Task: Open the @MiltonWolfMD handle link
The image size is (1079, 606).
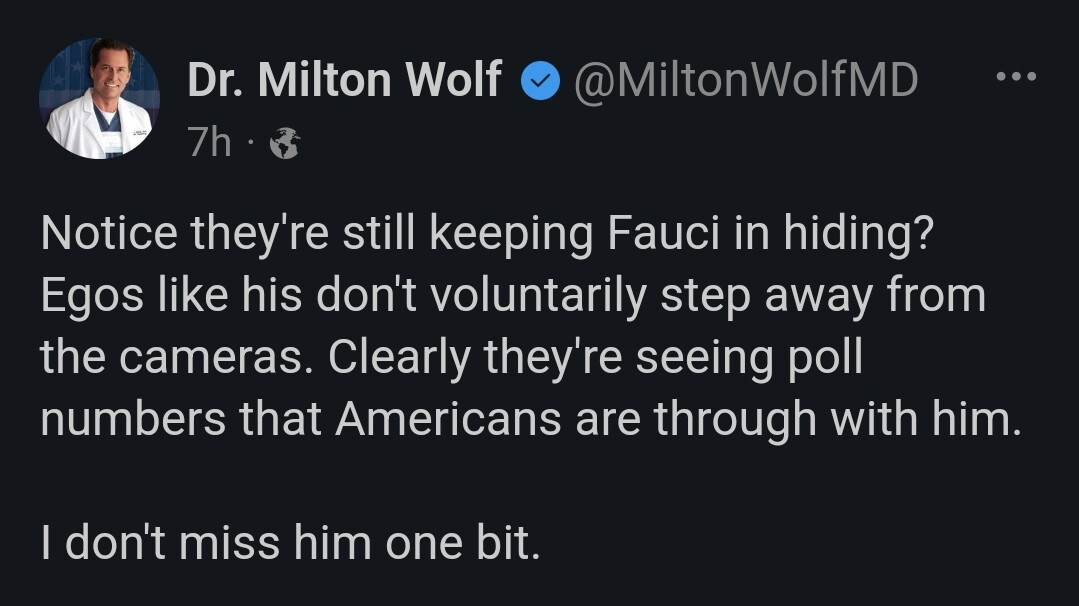Action: tap(744, 80)
